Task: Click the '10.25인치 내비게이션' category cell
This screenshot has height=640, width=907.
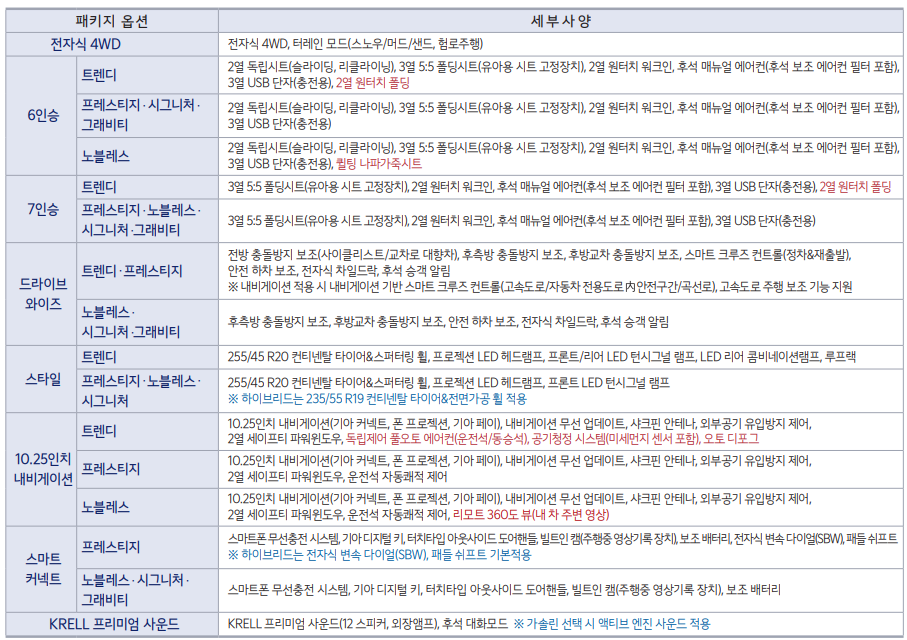Action: coord(43,469)
